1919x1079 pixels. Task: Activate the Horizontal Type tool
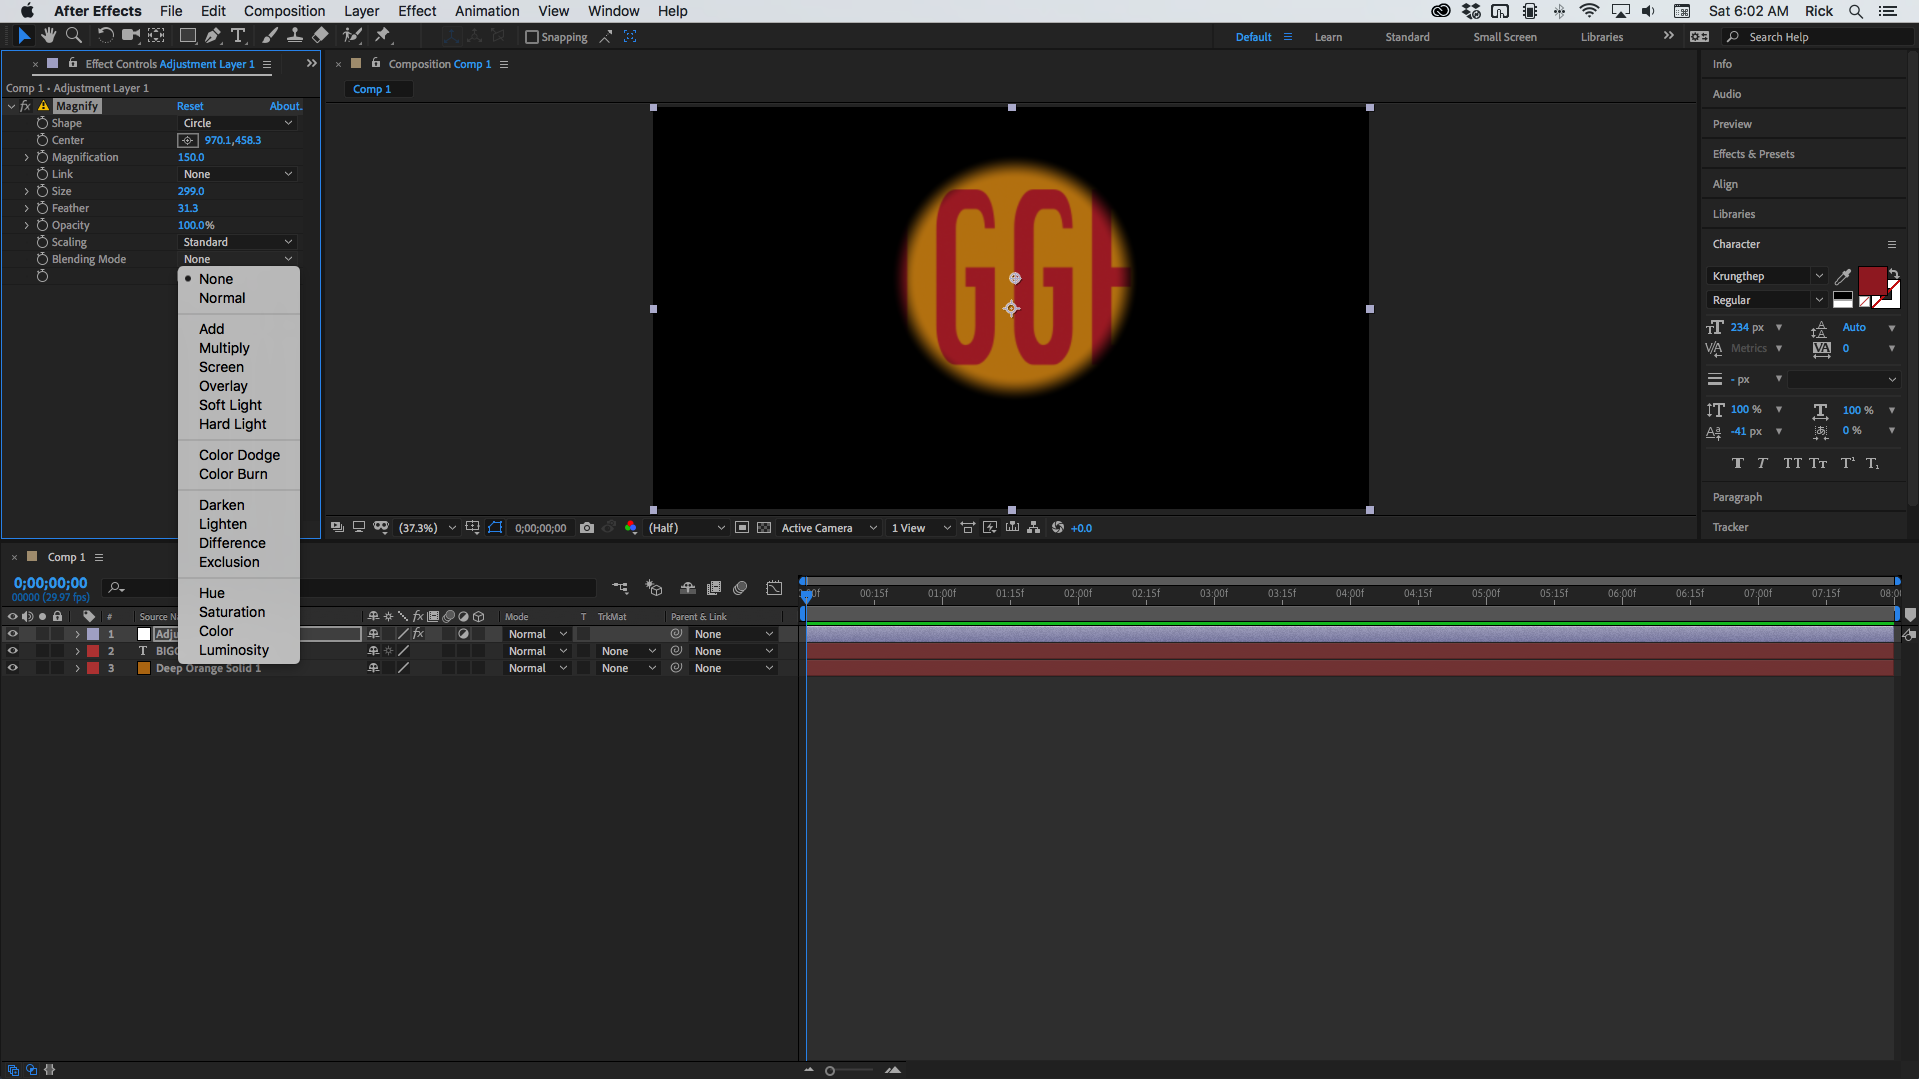[x=238, y=35]
